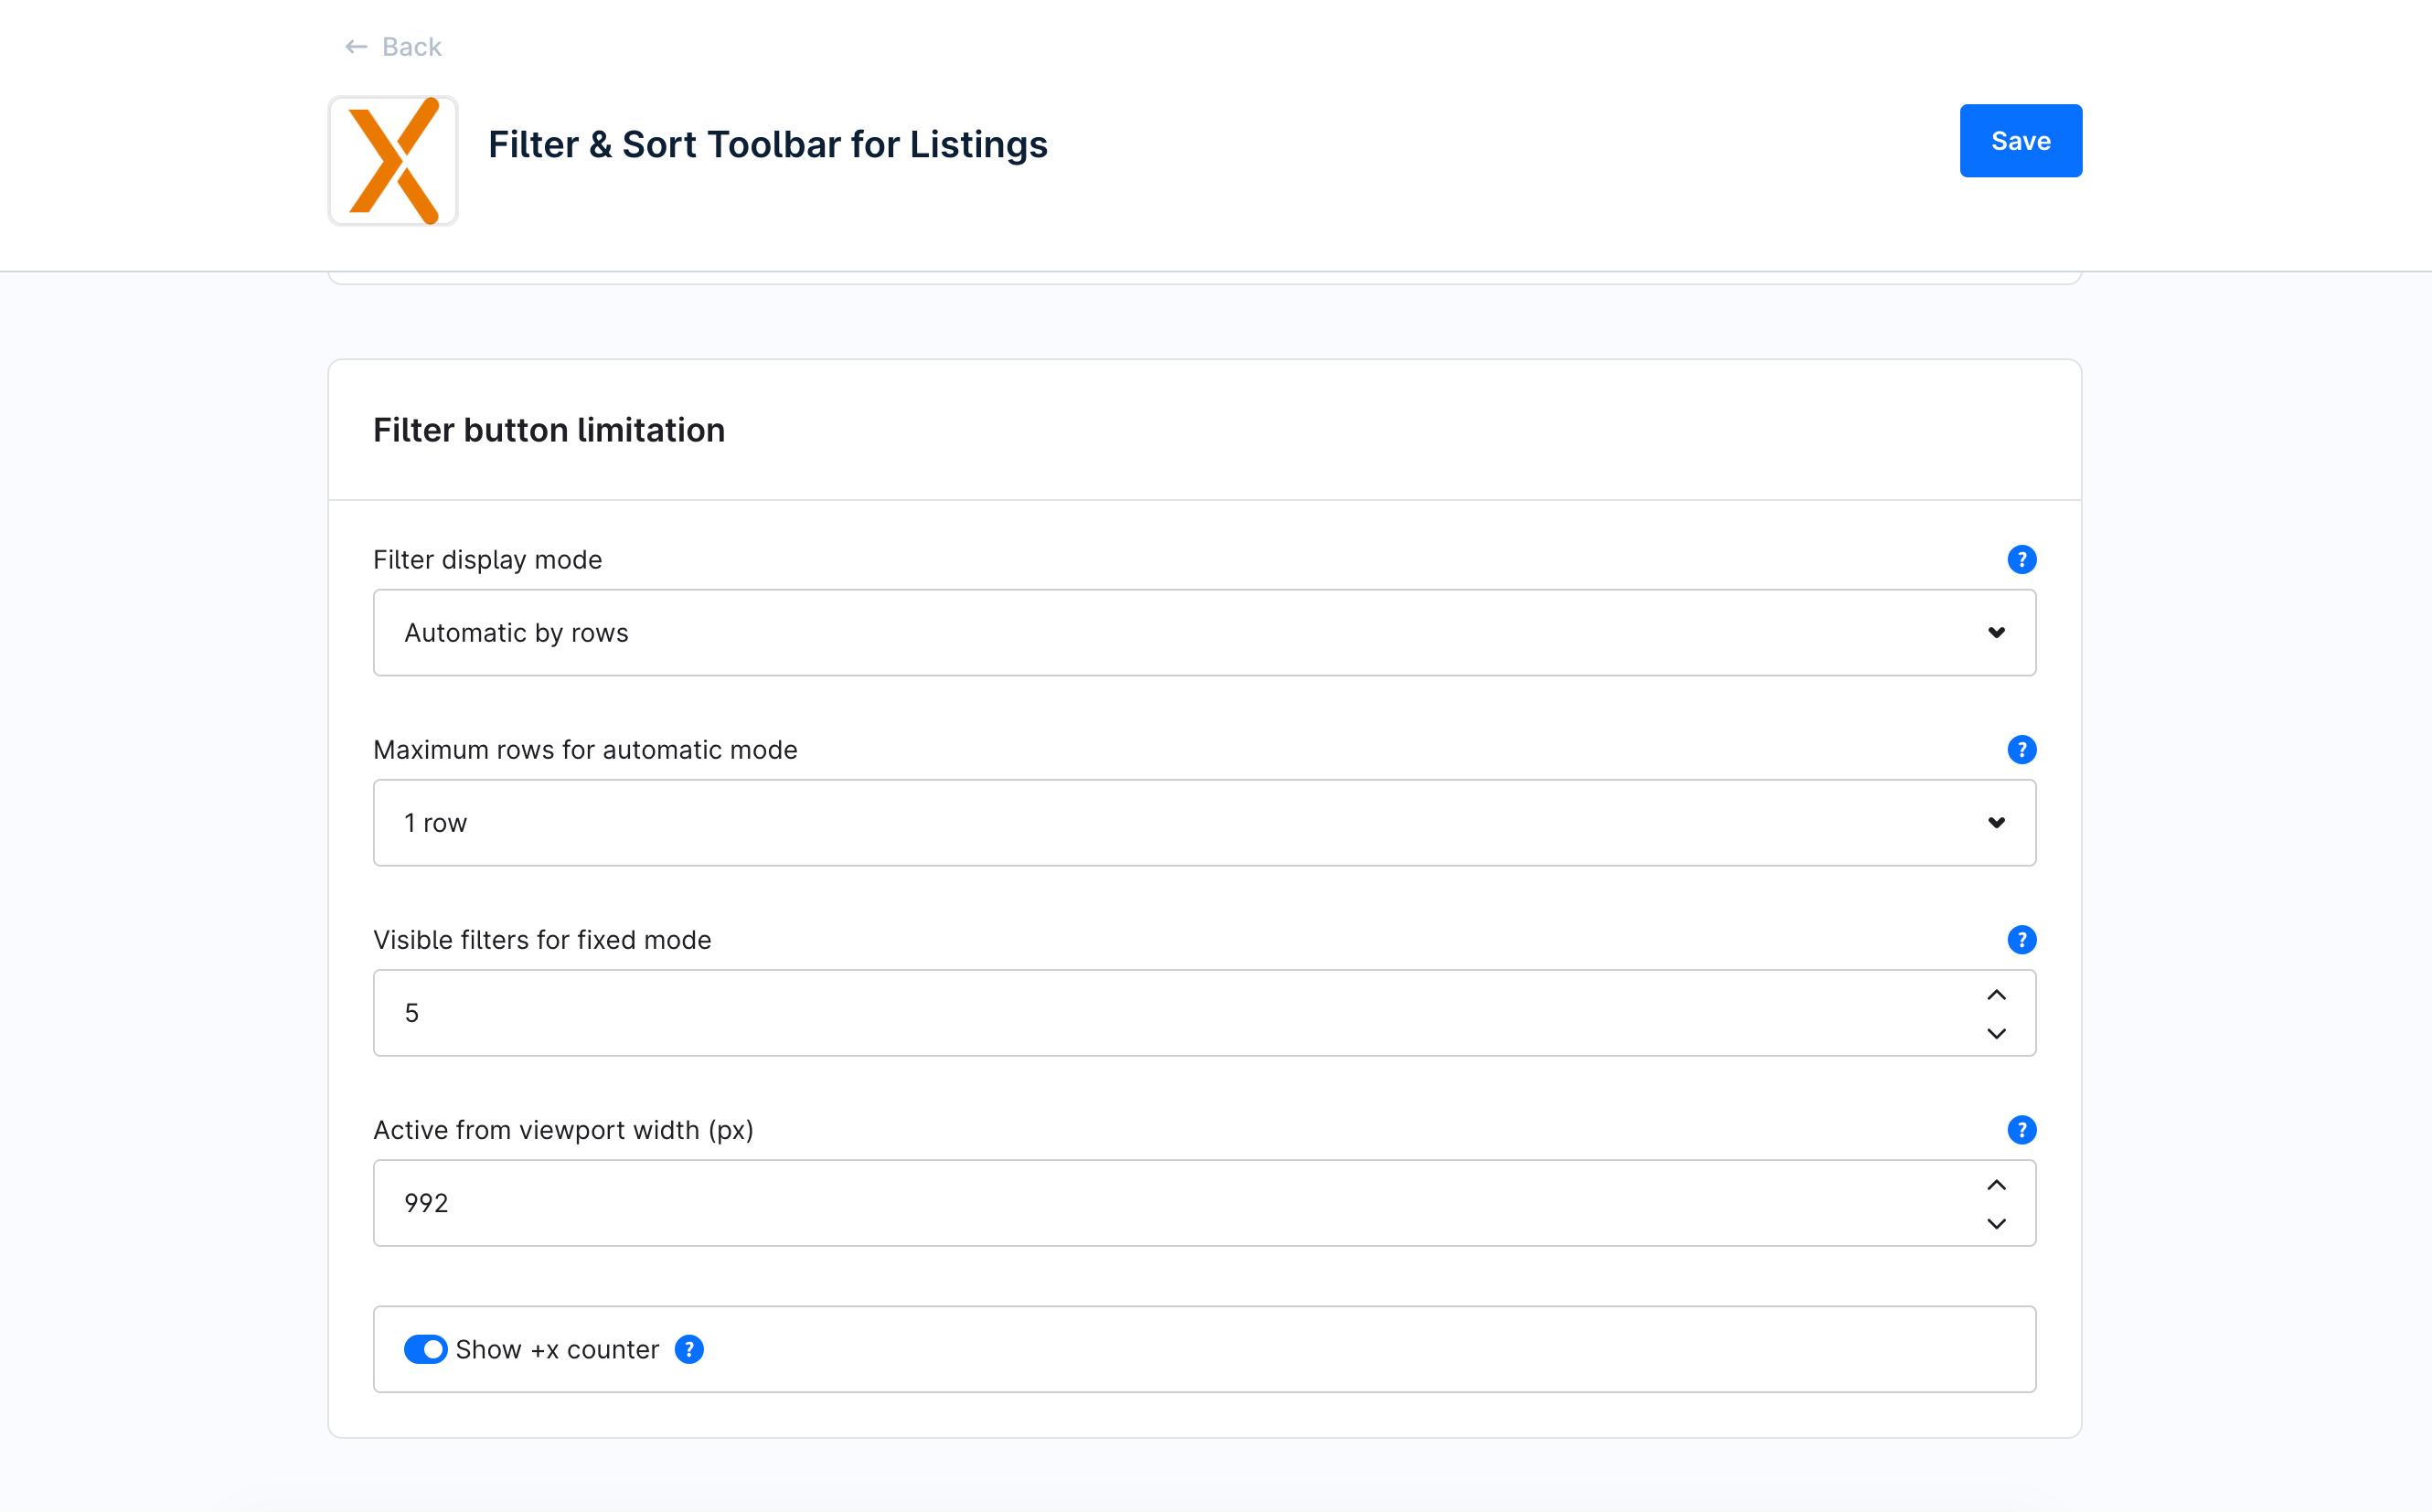Open the Filter display mode dropdown
Viewport: 2432px width, 1512px height.
pyautogui.click(x=1204, y=633)
